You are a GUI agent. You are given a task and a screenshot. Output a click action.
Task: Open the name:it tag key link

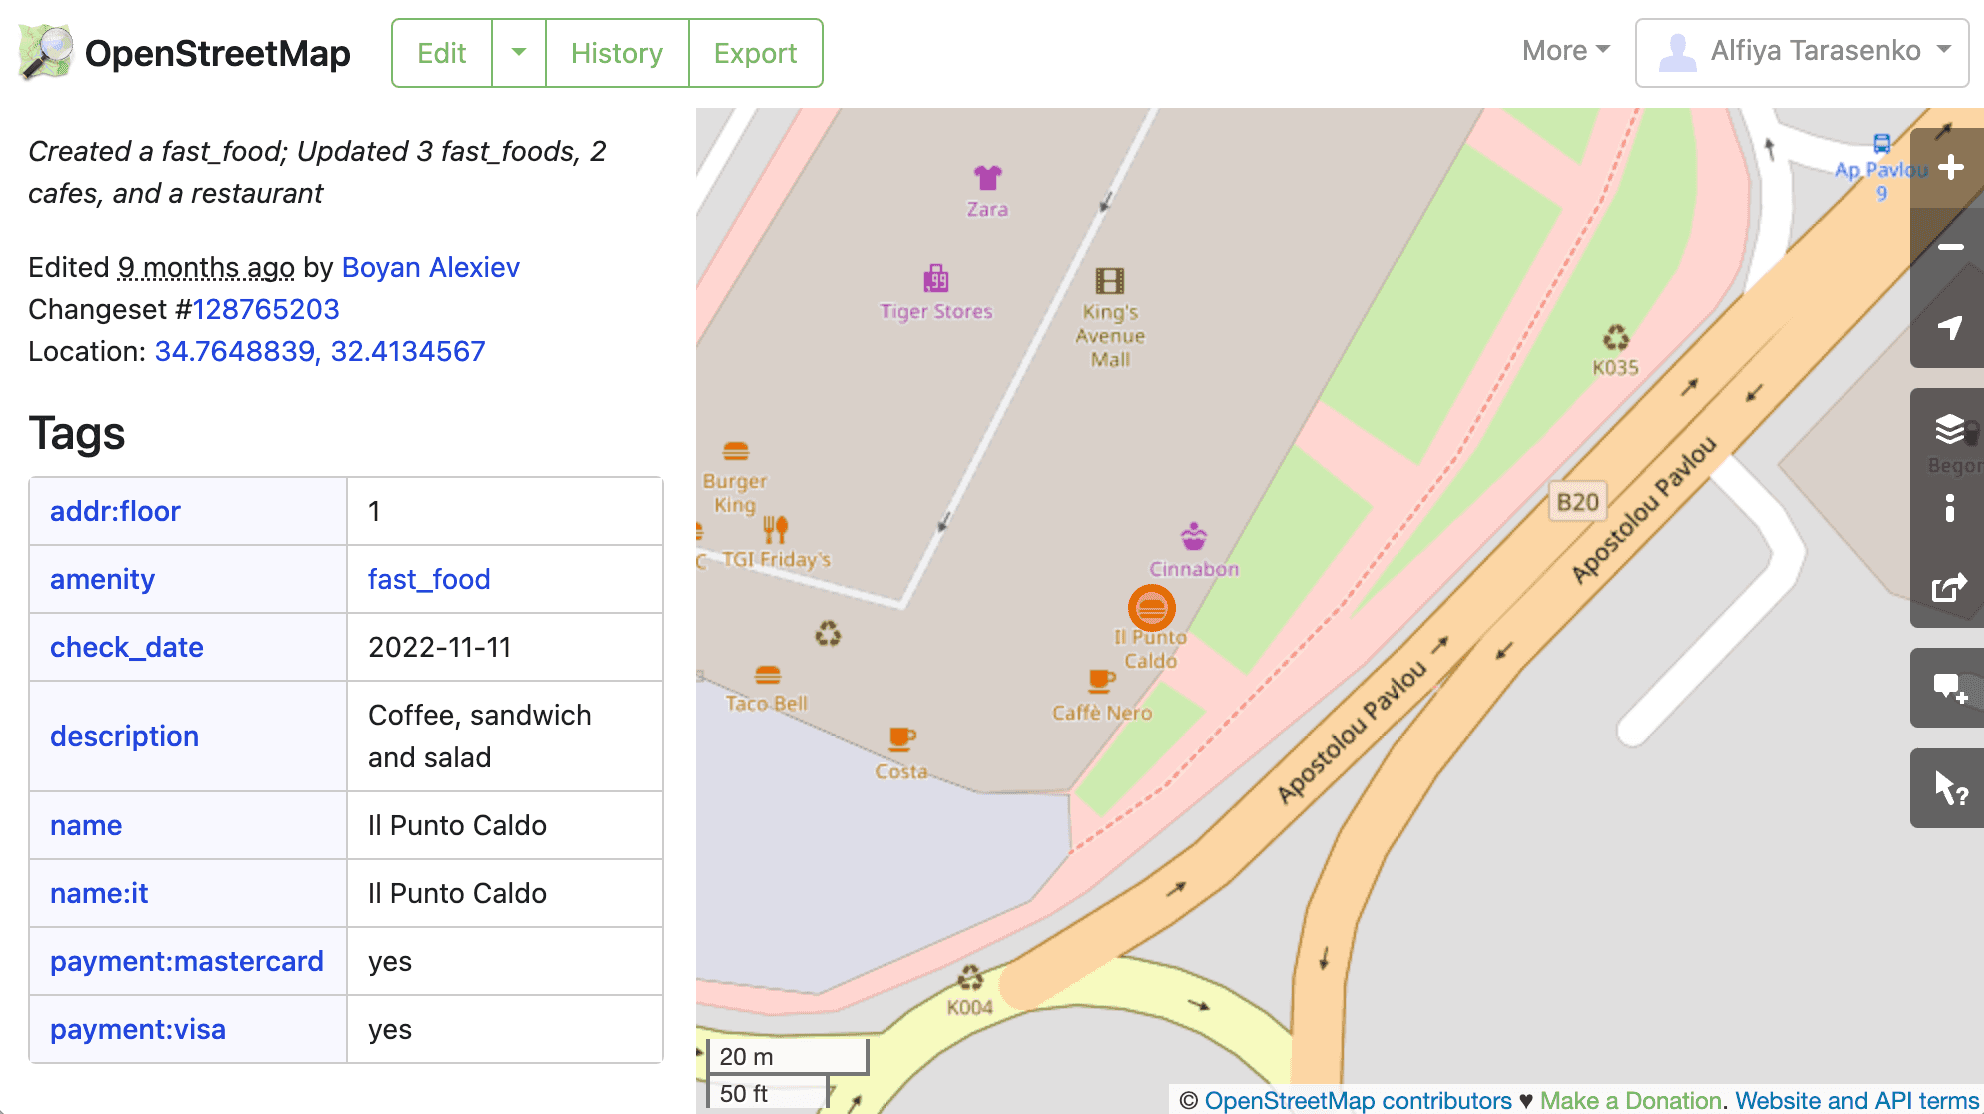click(99, 893)
